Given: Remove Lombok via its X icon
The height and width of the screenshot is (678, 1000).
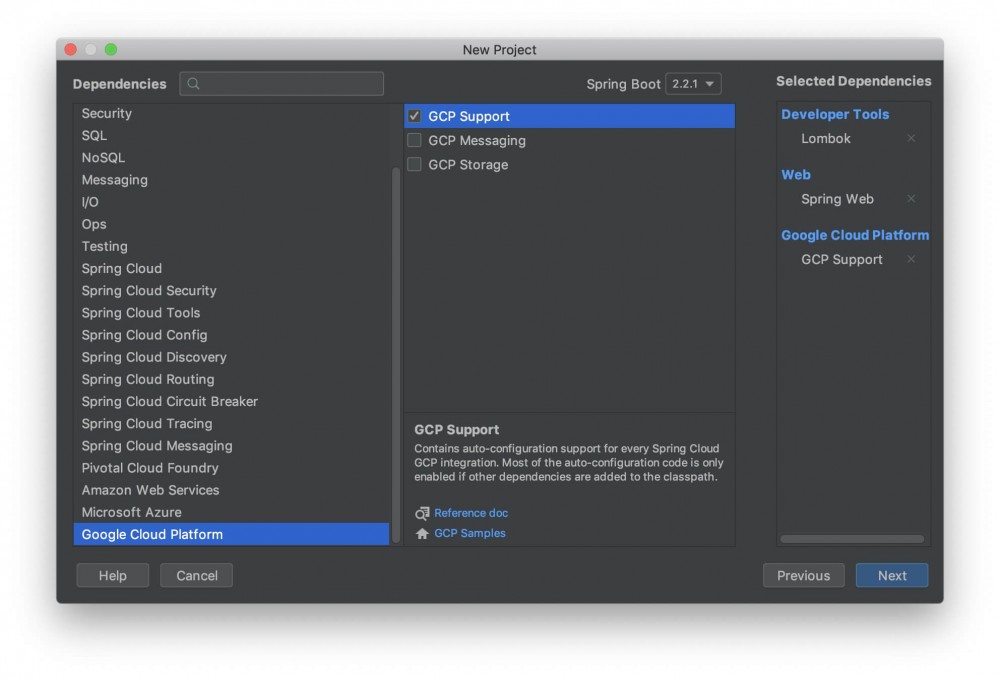Looking at the screenshot, I should point(911,139).
